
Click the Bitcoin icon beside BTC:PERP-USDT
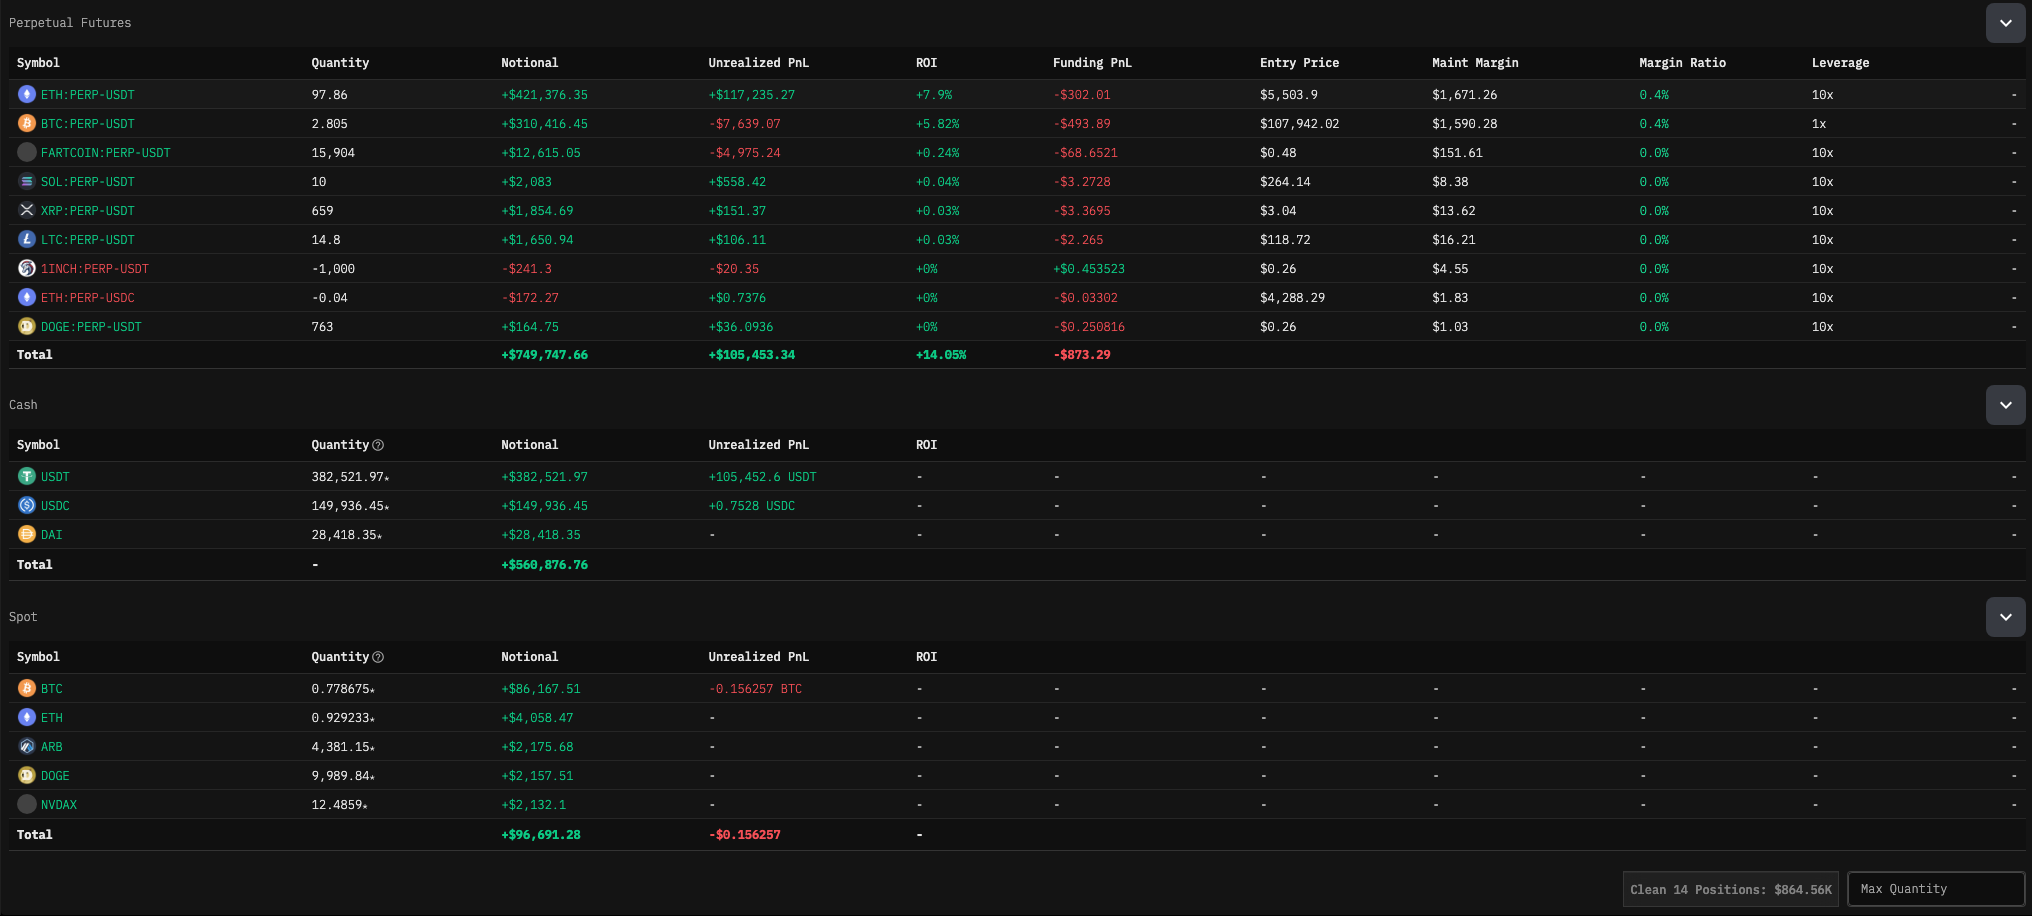tap(27, 123)
